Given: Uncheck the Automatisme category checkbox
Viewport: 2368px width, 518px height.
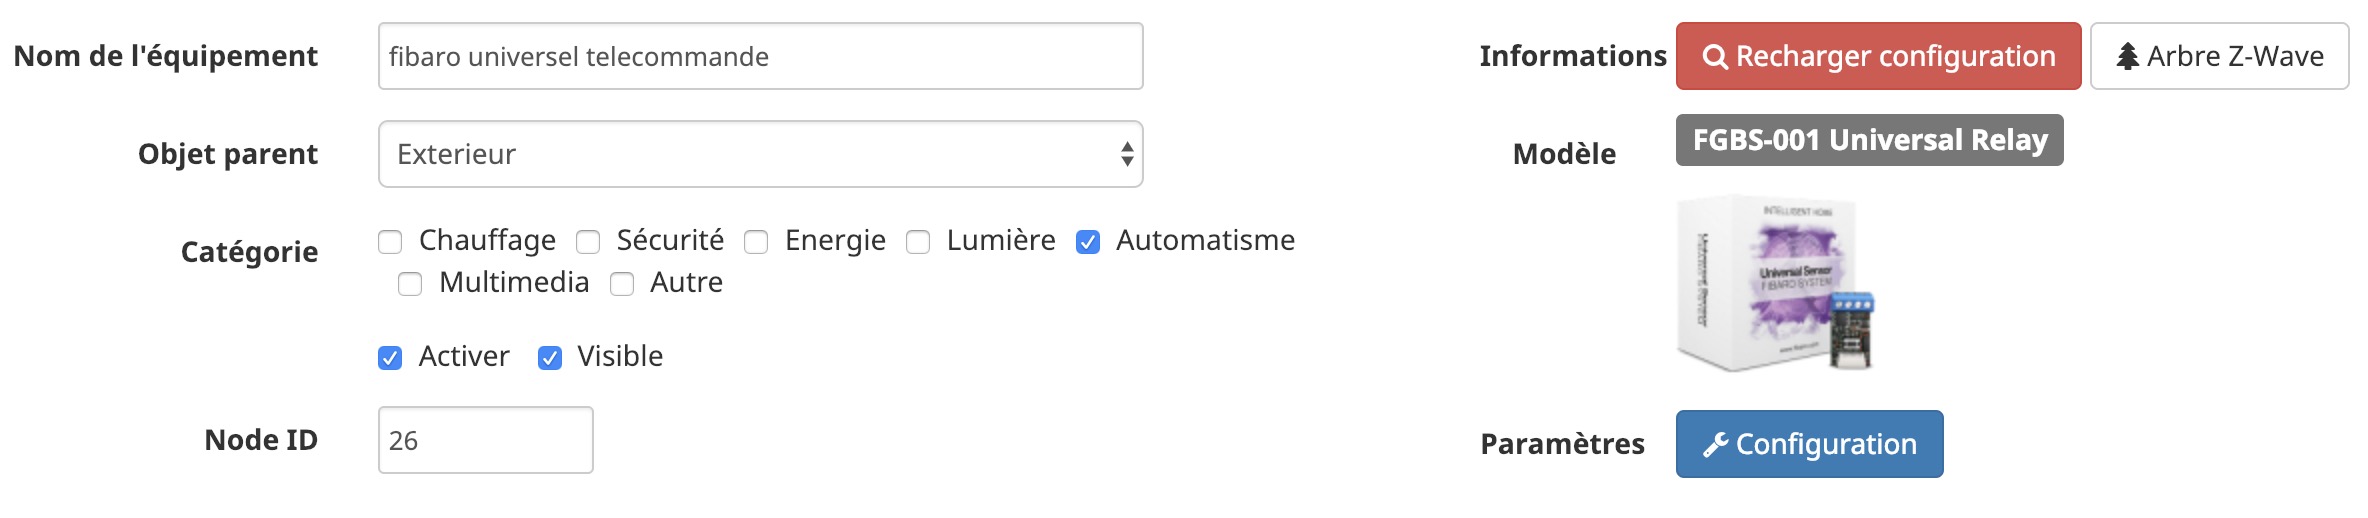Looking at the screenshot, I should pos(1088,242).
